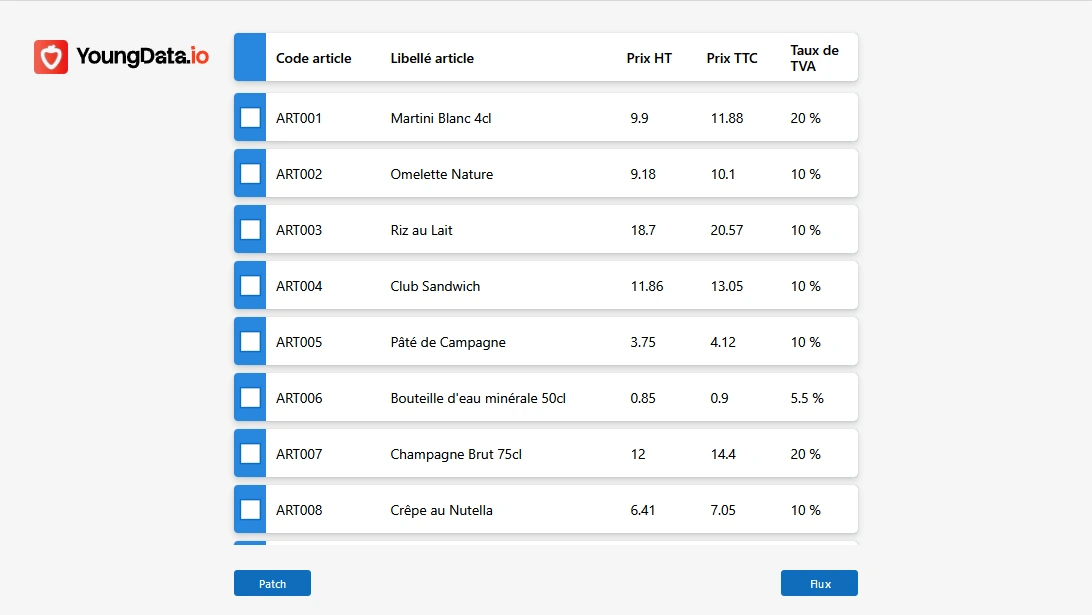Click the 13.05 Prix TTC value
This screenshot has height=615, width=1092.
[726, 286]
